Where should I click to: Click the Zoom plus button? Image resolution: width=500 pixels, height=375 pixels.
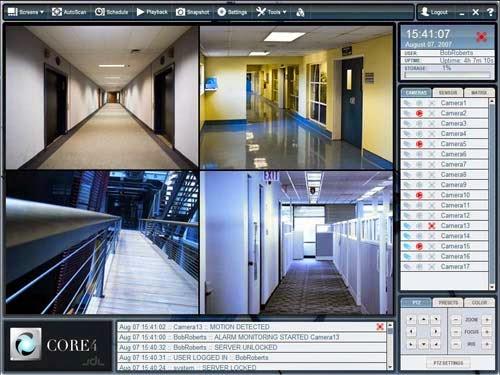click(487, 320)
